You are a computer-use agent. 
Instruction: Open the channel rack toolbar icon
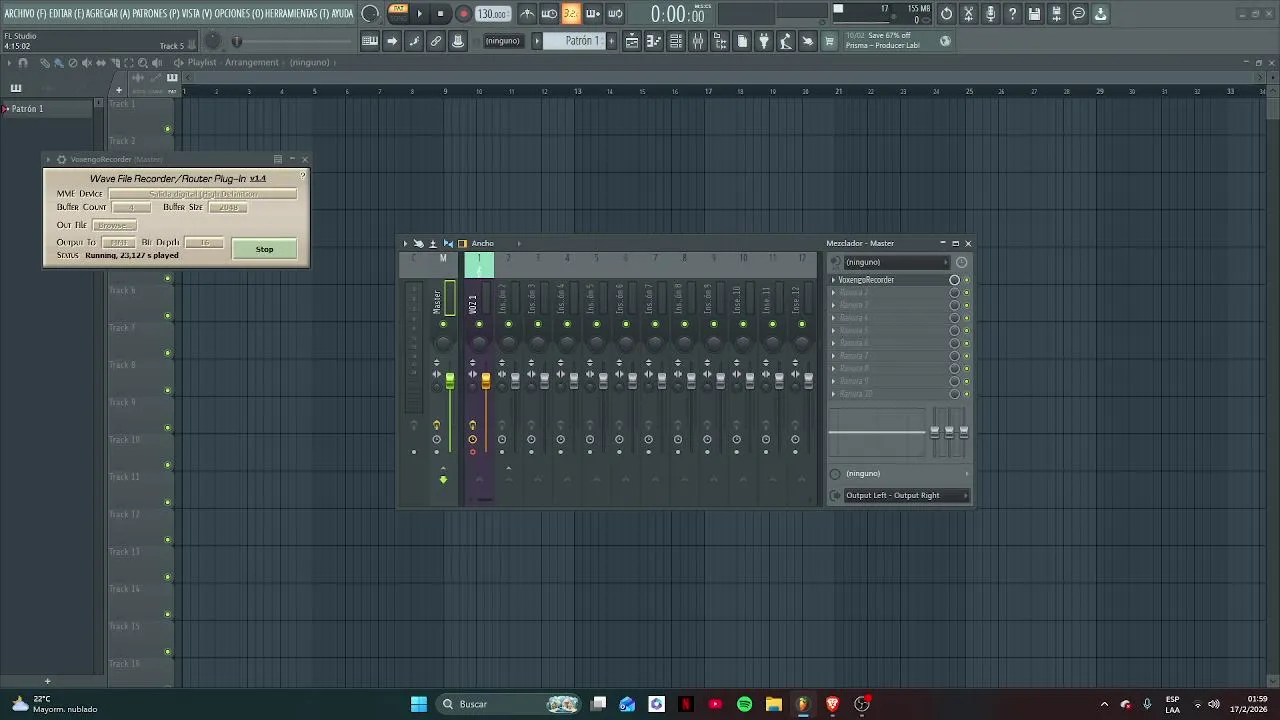click(676, 41)
